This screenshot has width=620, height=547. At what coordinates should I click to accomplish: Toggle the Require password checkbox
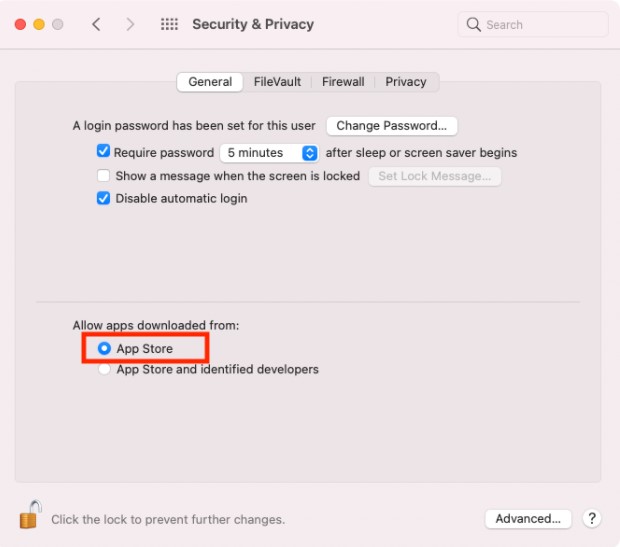coord(103,151)
